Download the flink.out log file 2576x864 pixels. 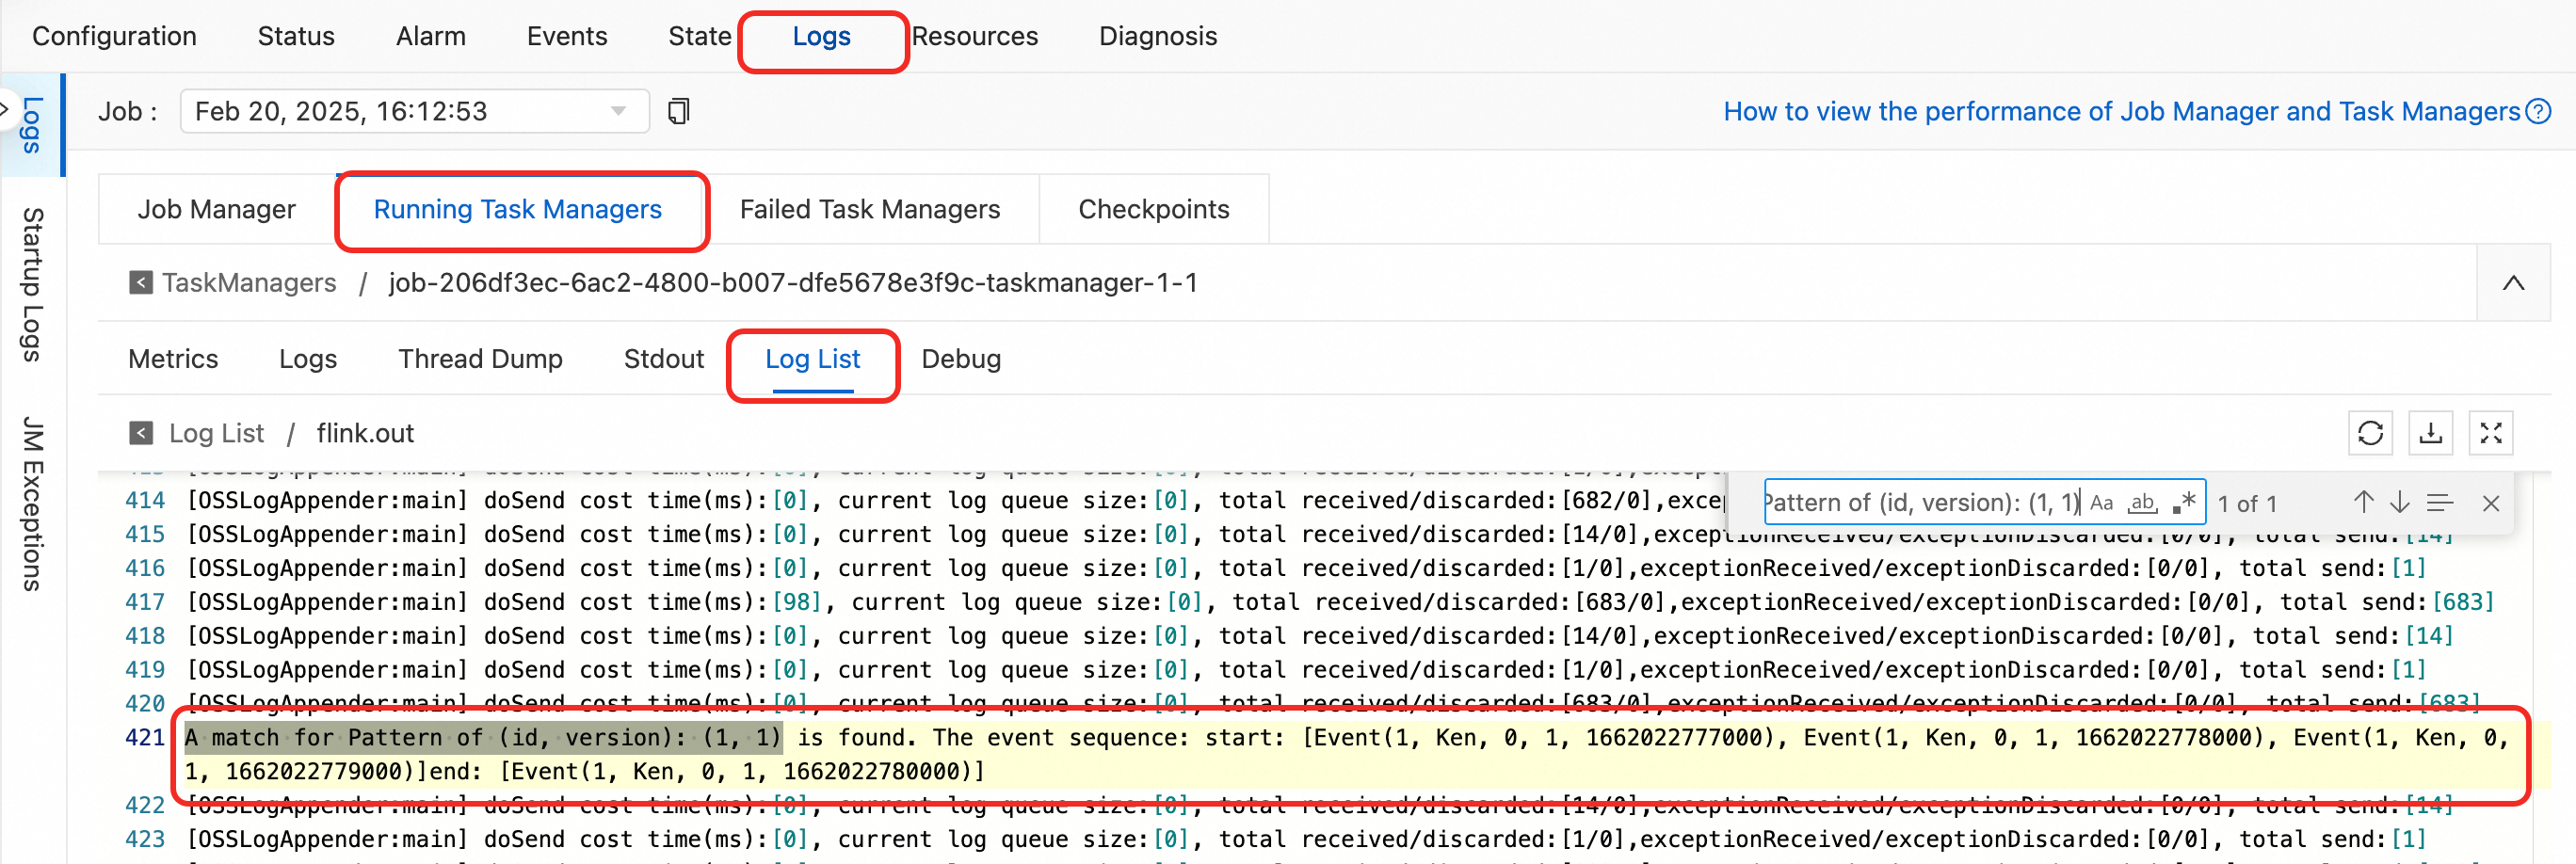click(2430, 433)
